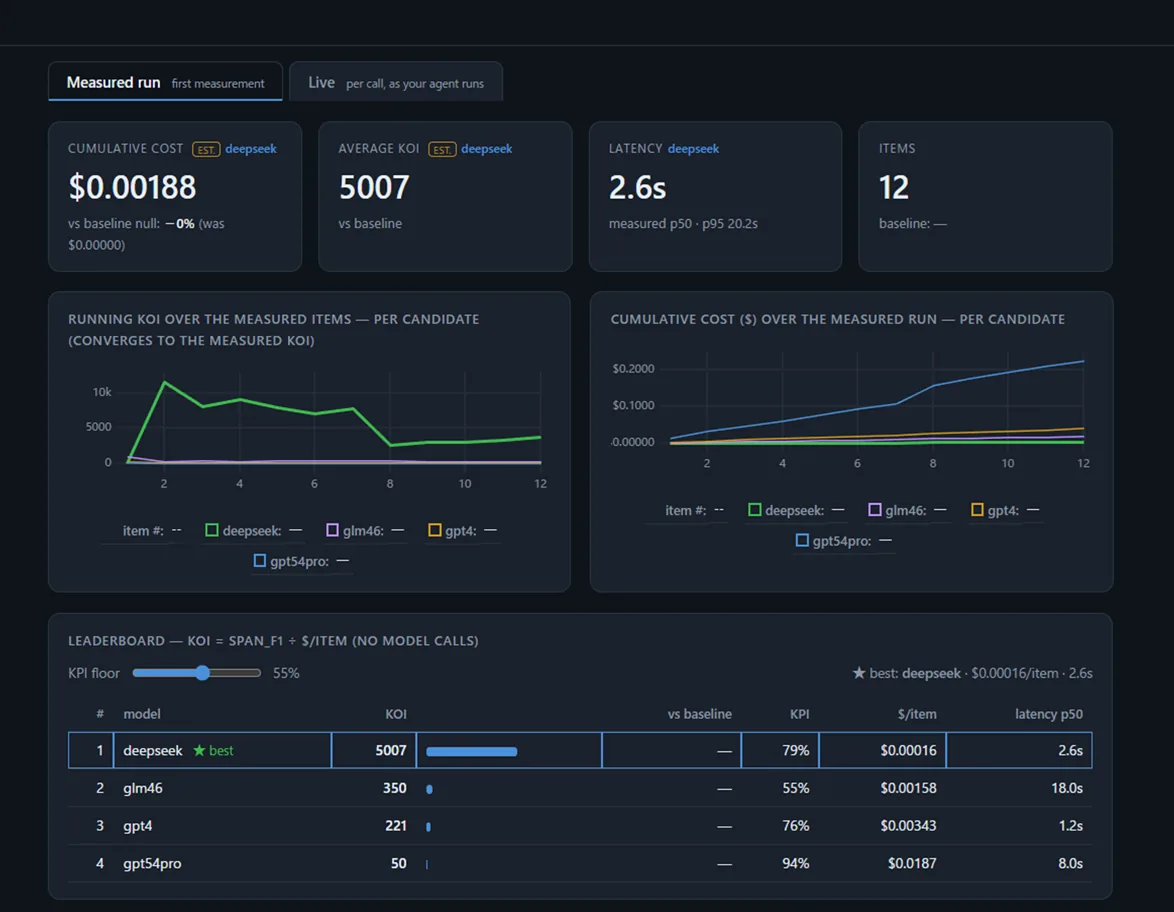Click the 1.2s latency cell
The height and width of the screenshot is (912, 1174).
(x=1071, y=826)
